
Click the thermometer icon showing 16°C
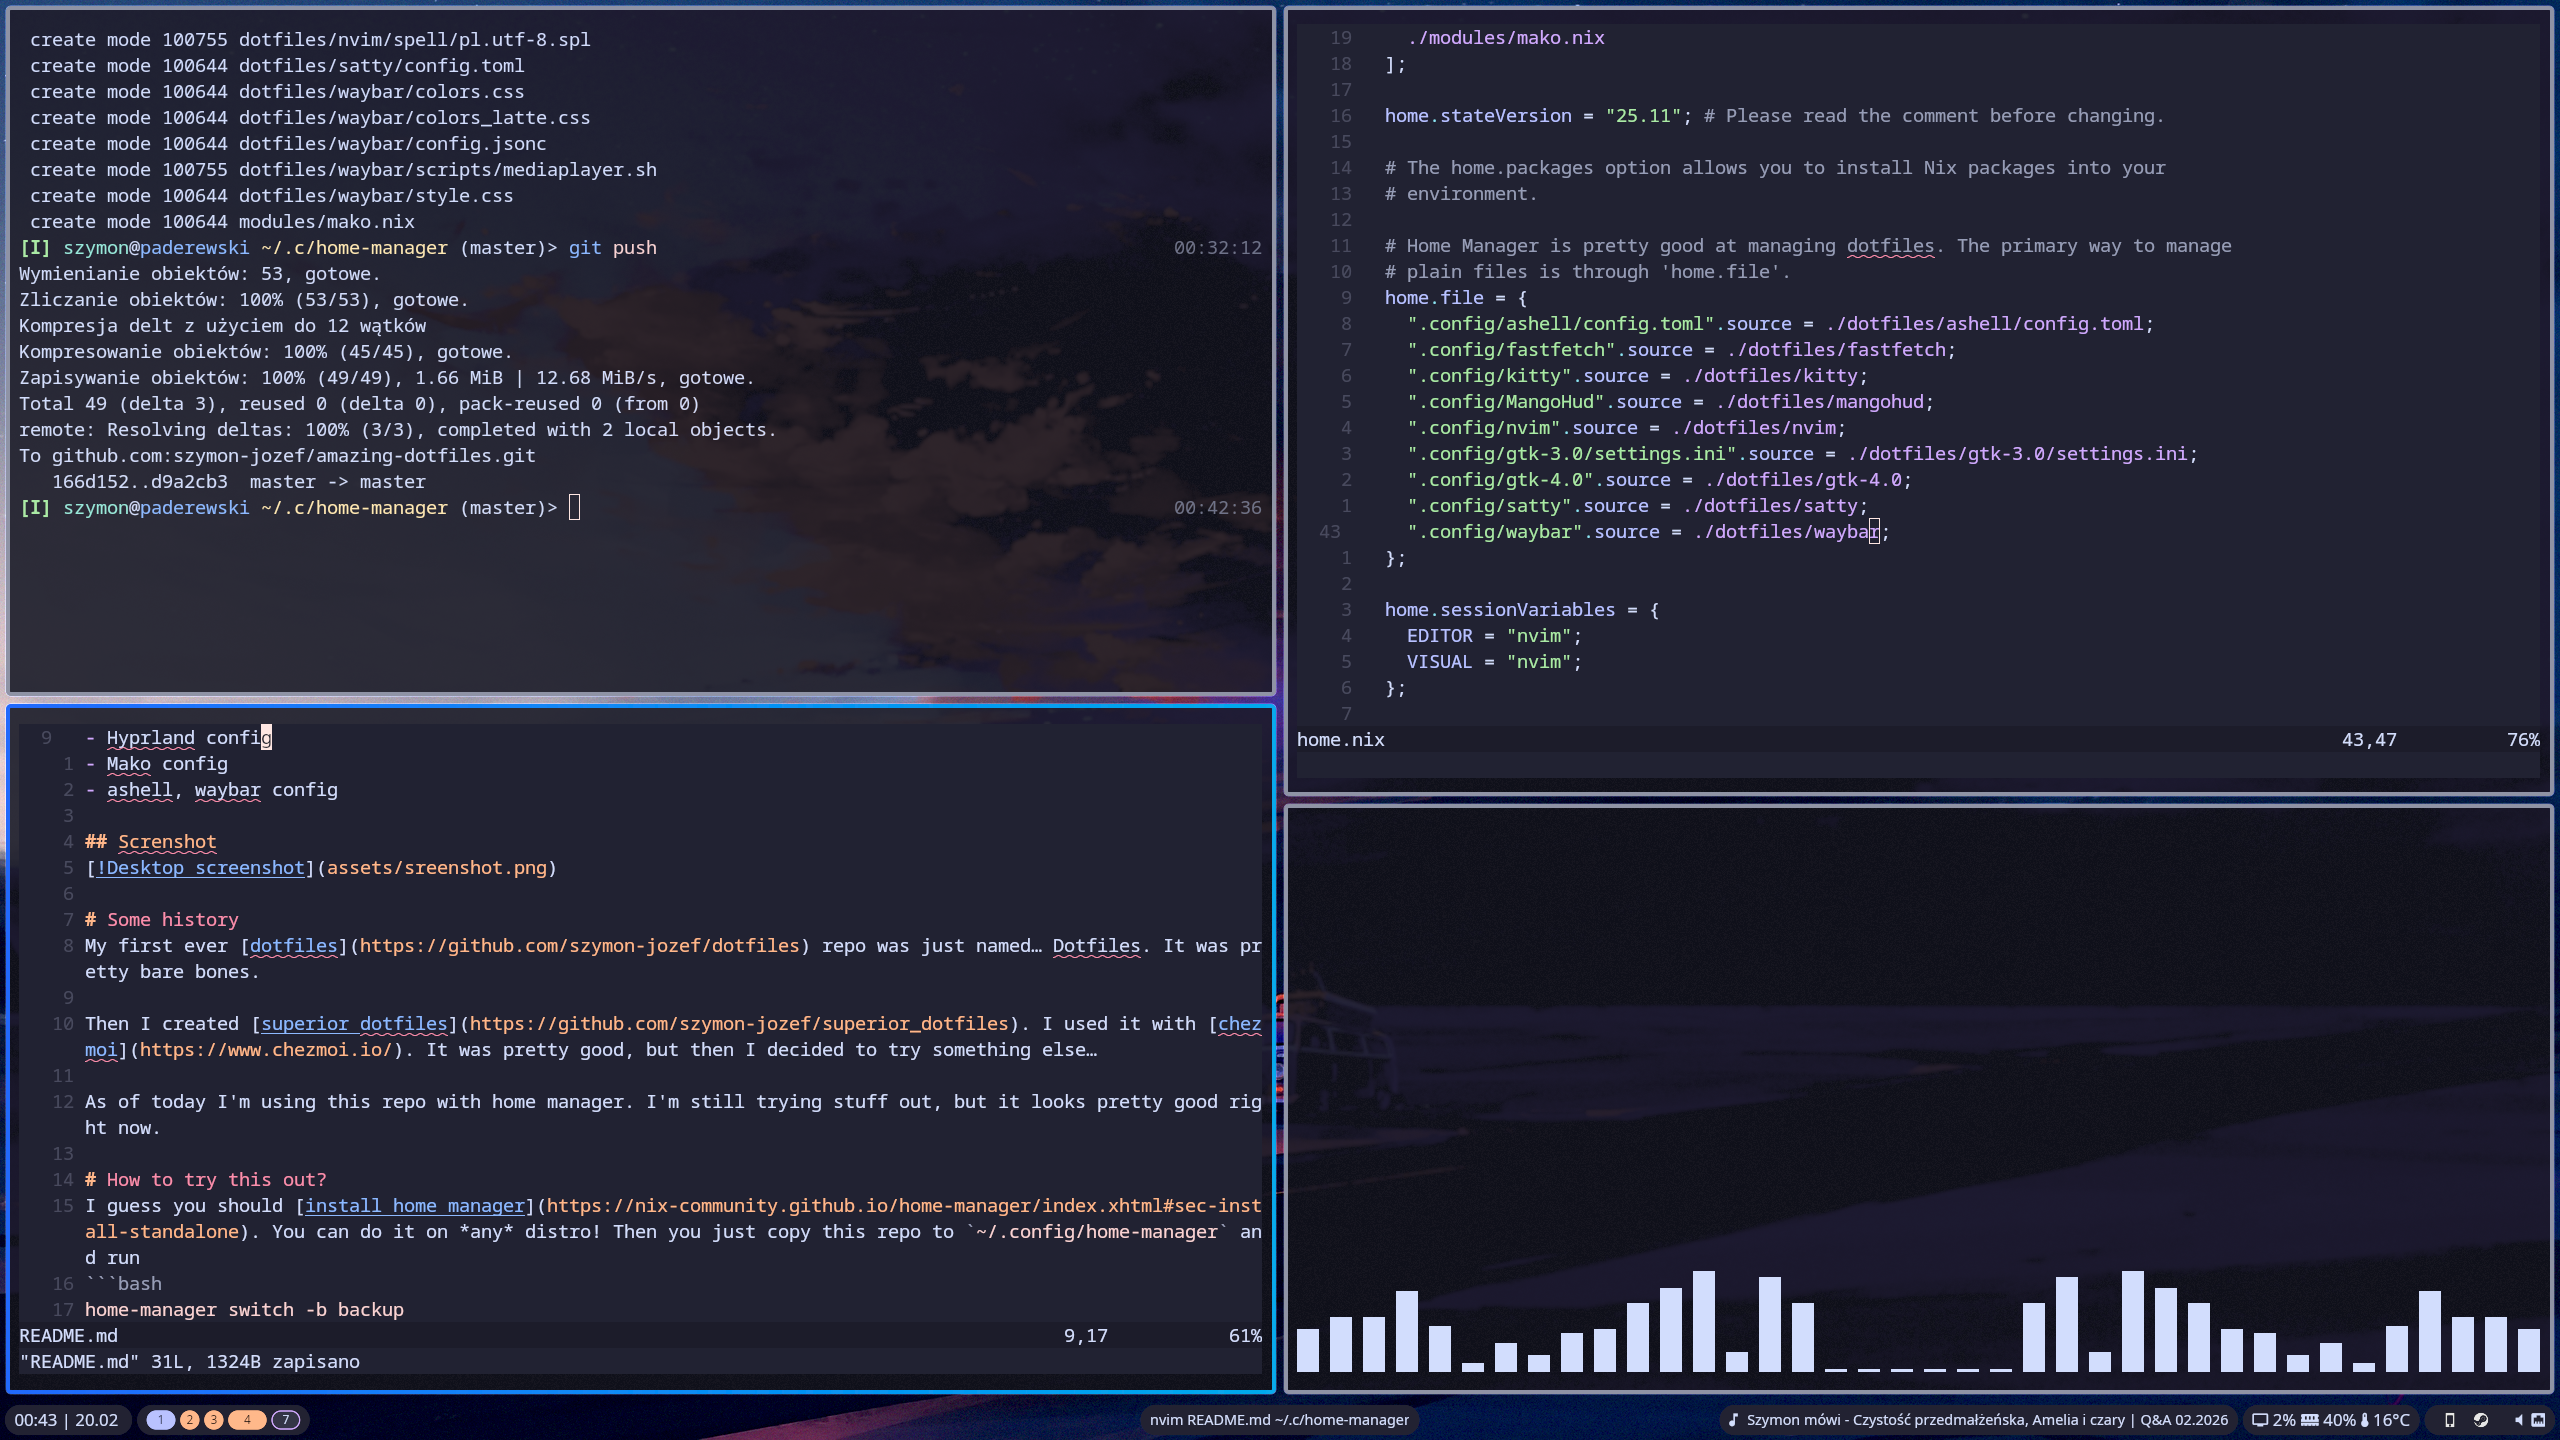pyautogui.click(x=2365, y=1419)
